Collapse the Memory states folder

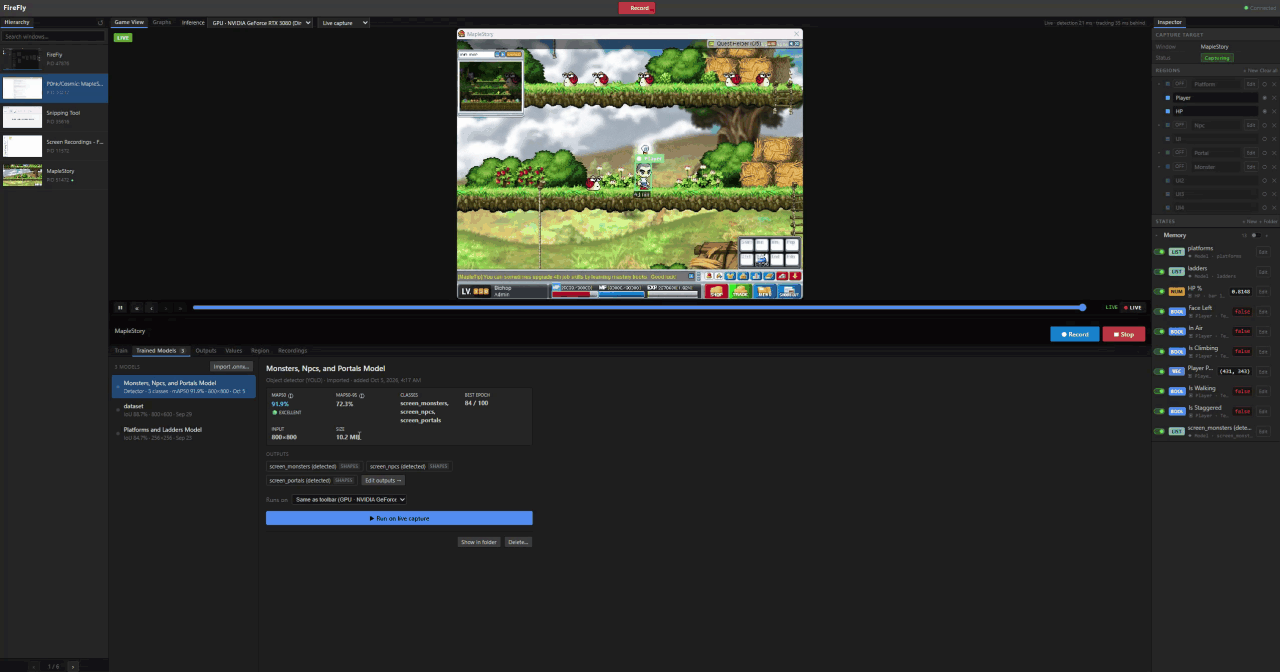(1158, 235)
